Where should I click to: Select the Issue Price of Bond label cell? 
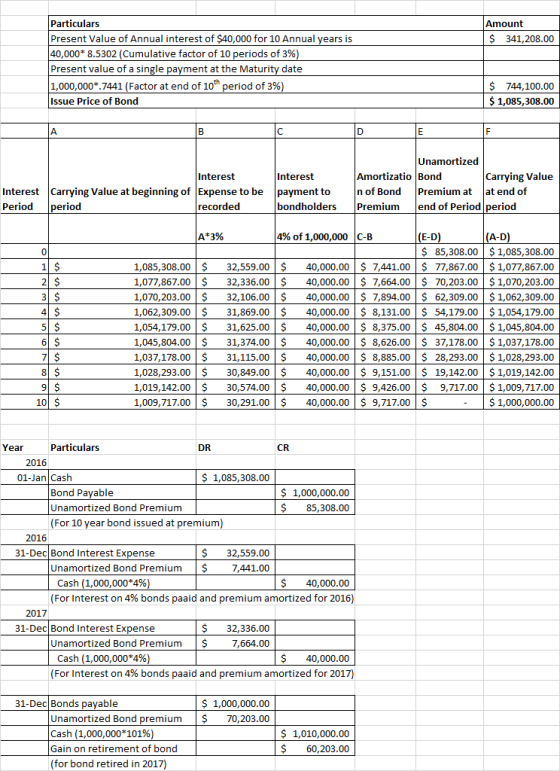pyautogui.click(x=266, y=101)
